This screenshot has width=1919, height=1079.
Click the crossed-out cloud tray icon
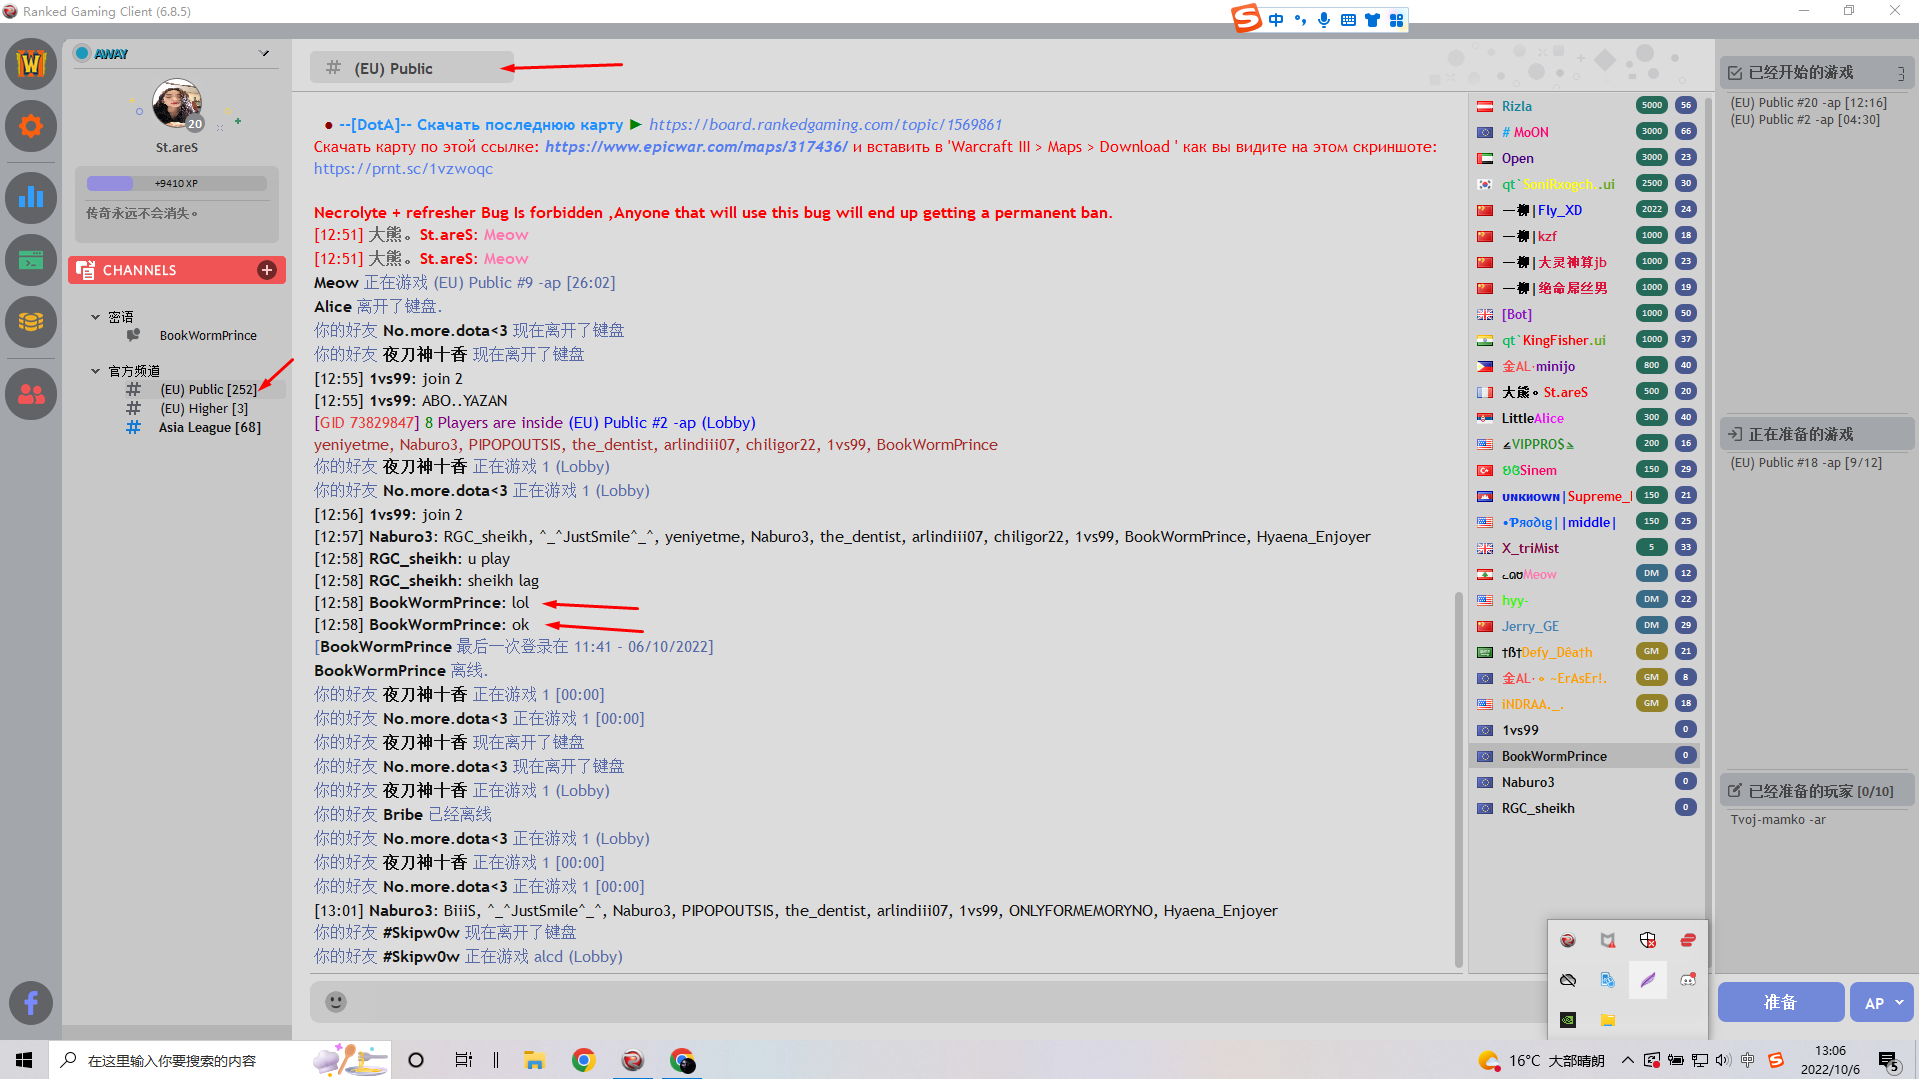pyautogui.click(x=1568, y=980)
